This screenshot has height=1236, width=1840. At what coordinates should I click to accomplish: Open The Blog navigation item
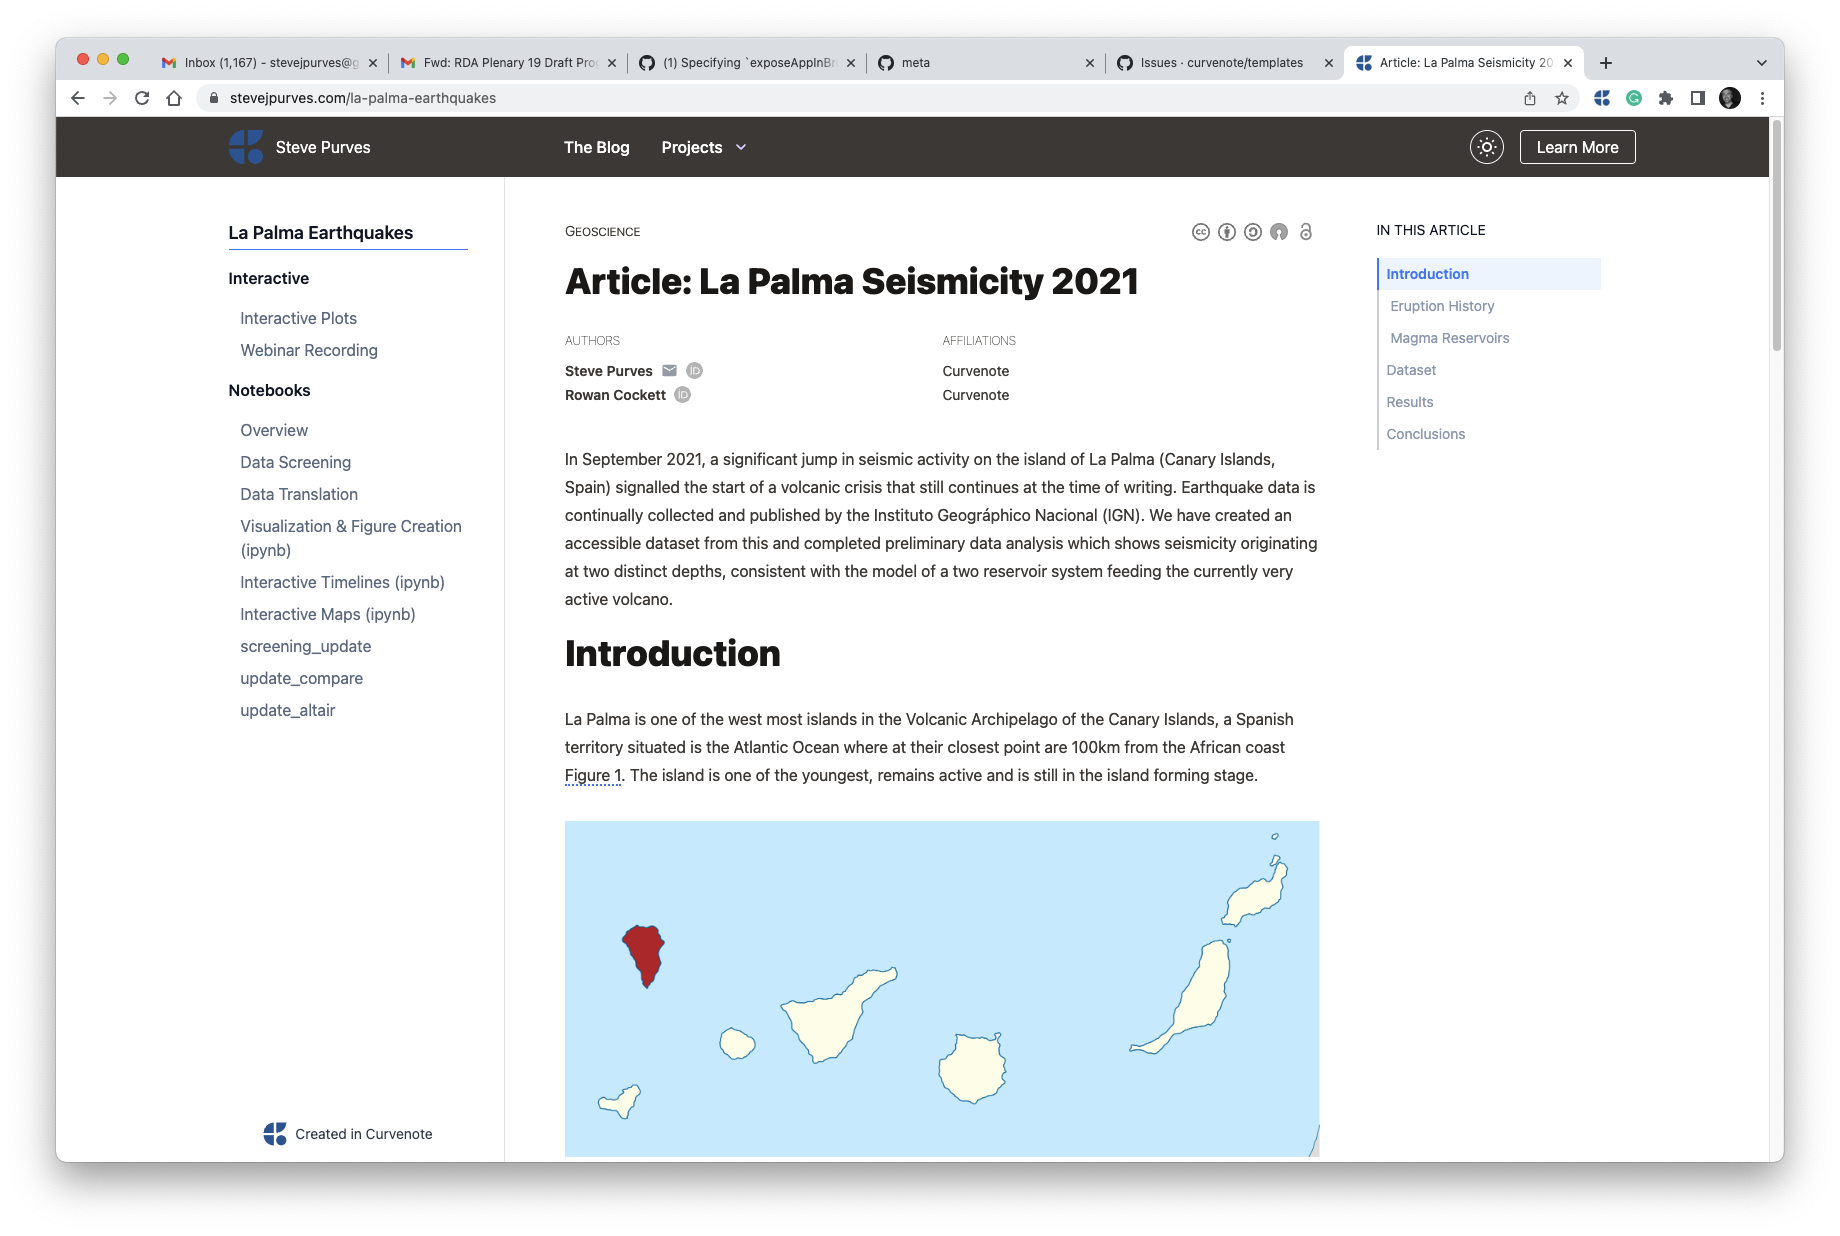(x=596, y=147)
